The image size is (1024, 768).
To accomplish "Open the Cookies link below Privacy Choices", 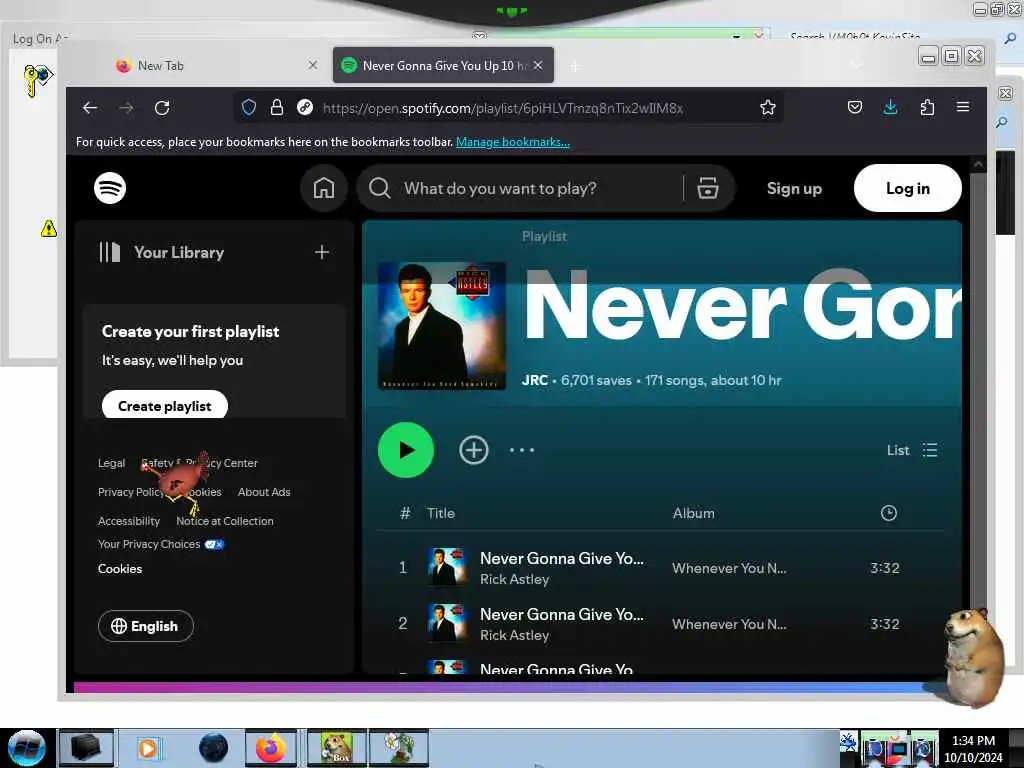I will 120,569.
